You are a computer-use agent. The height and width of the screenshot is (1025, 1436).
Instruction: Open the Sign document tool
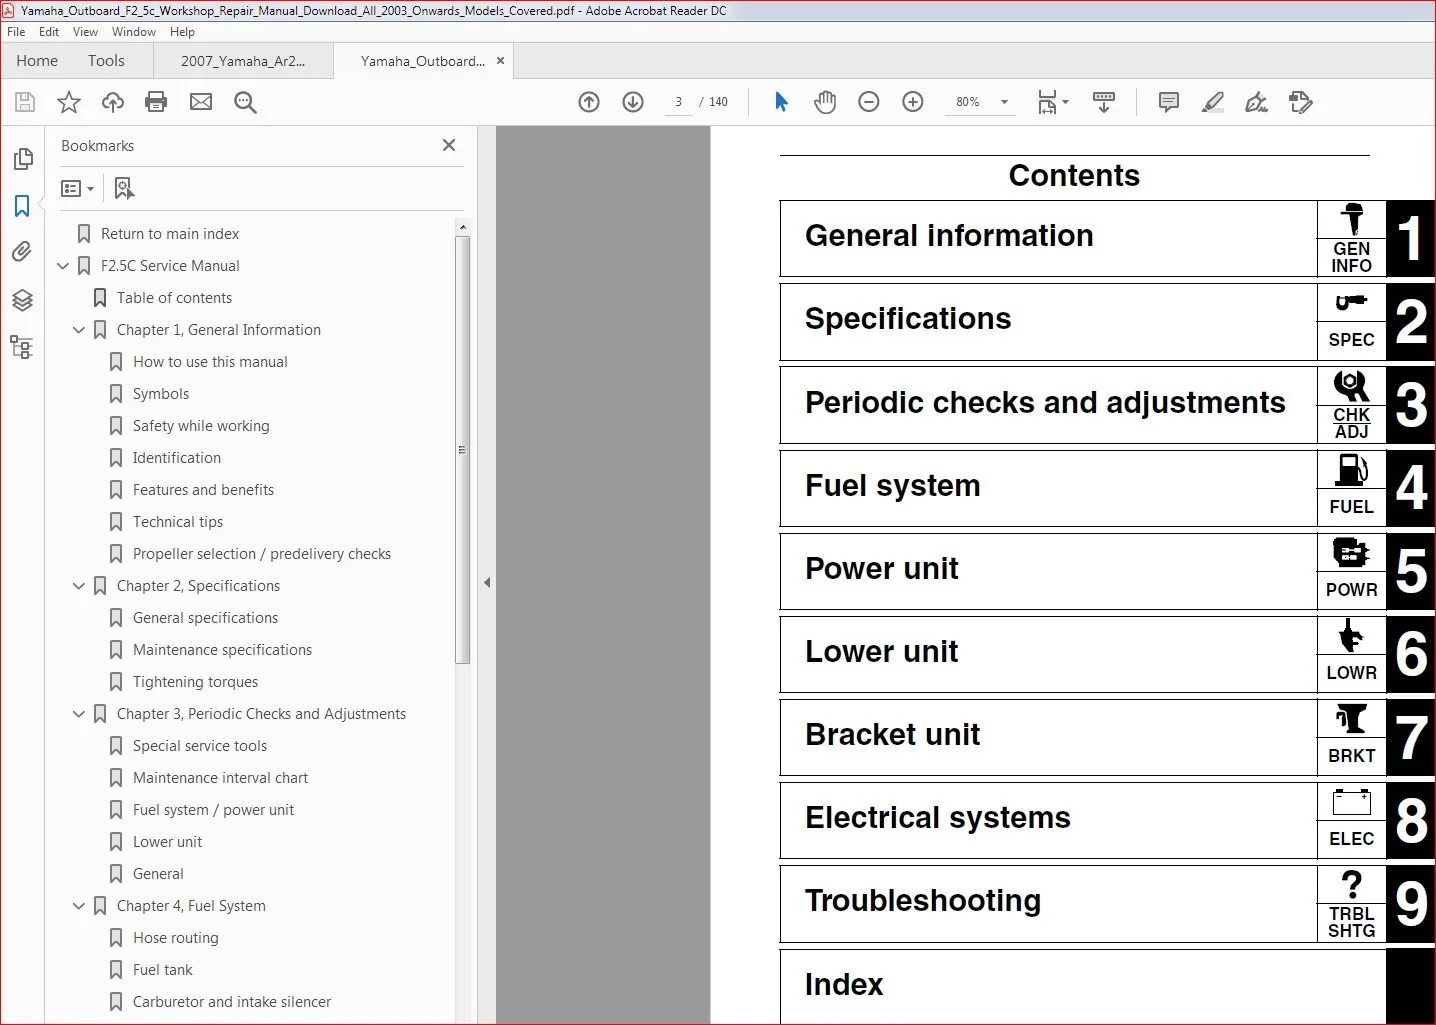[1257, 102]
